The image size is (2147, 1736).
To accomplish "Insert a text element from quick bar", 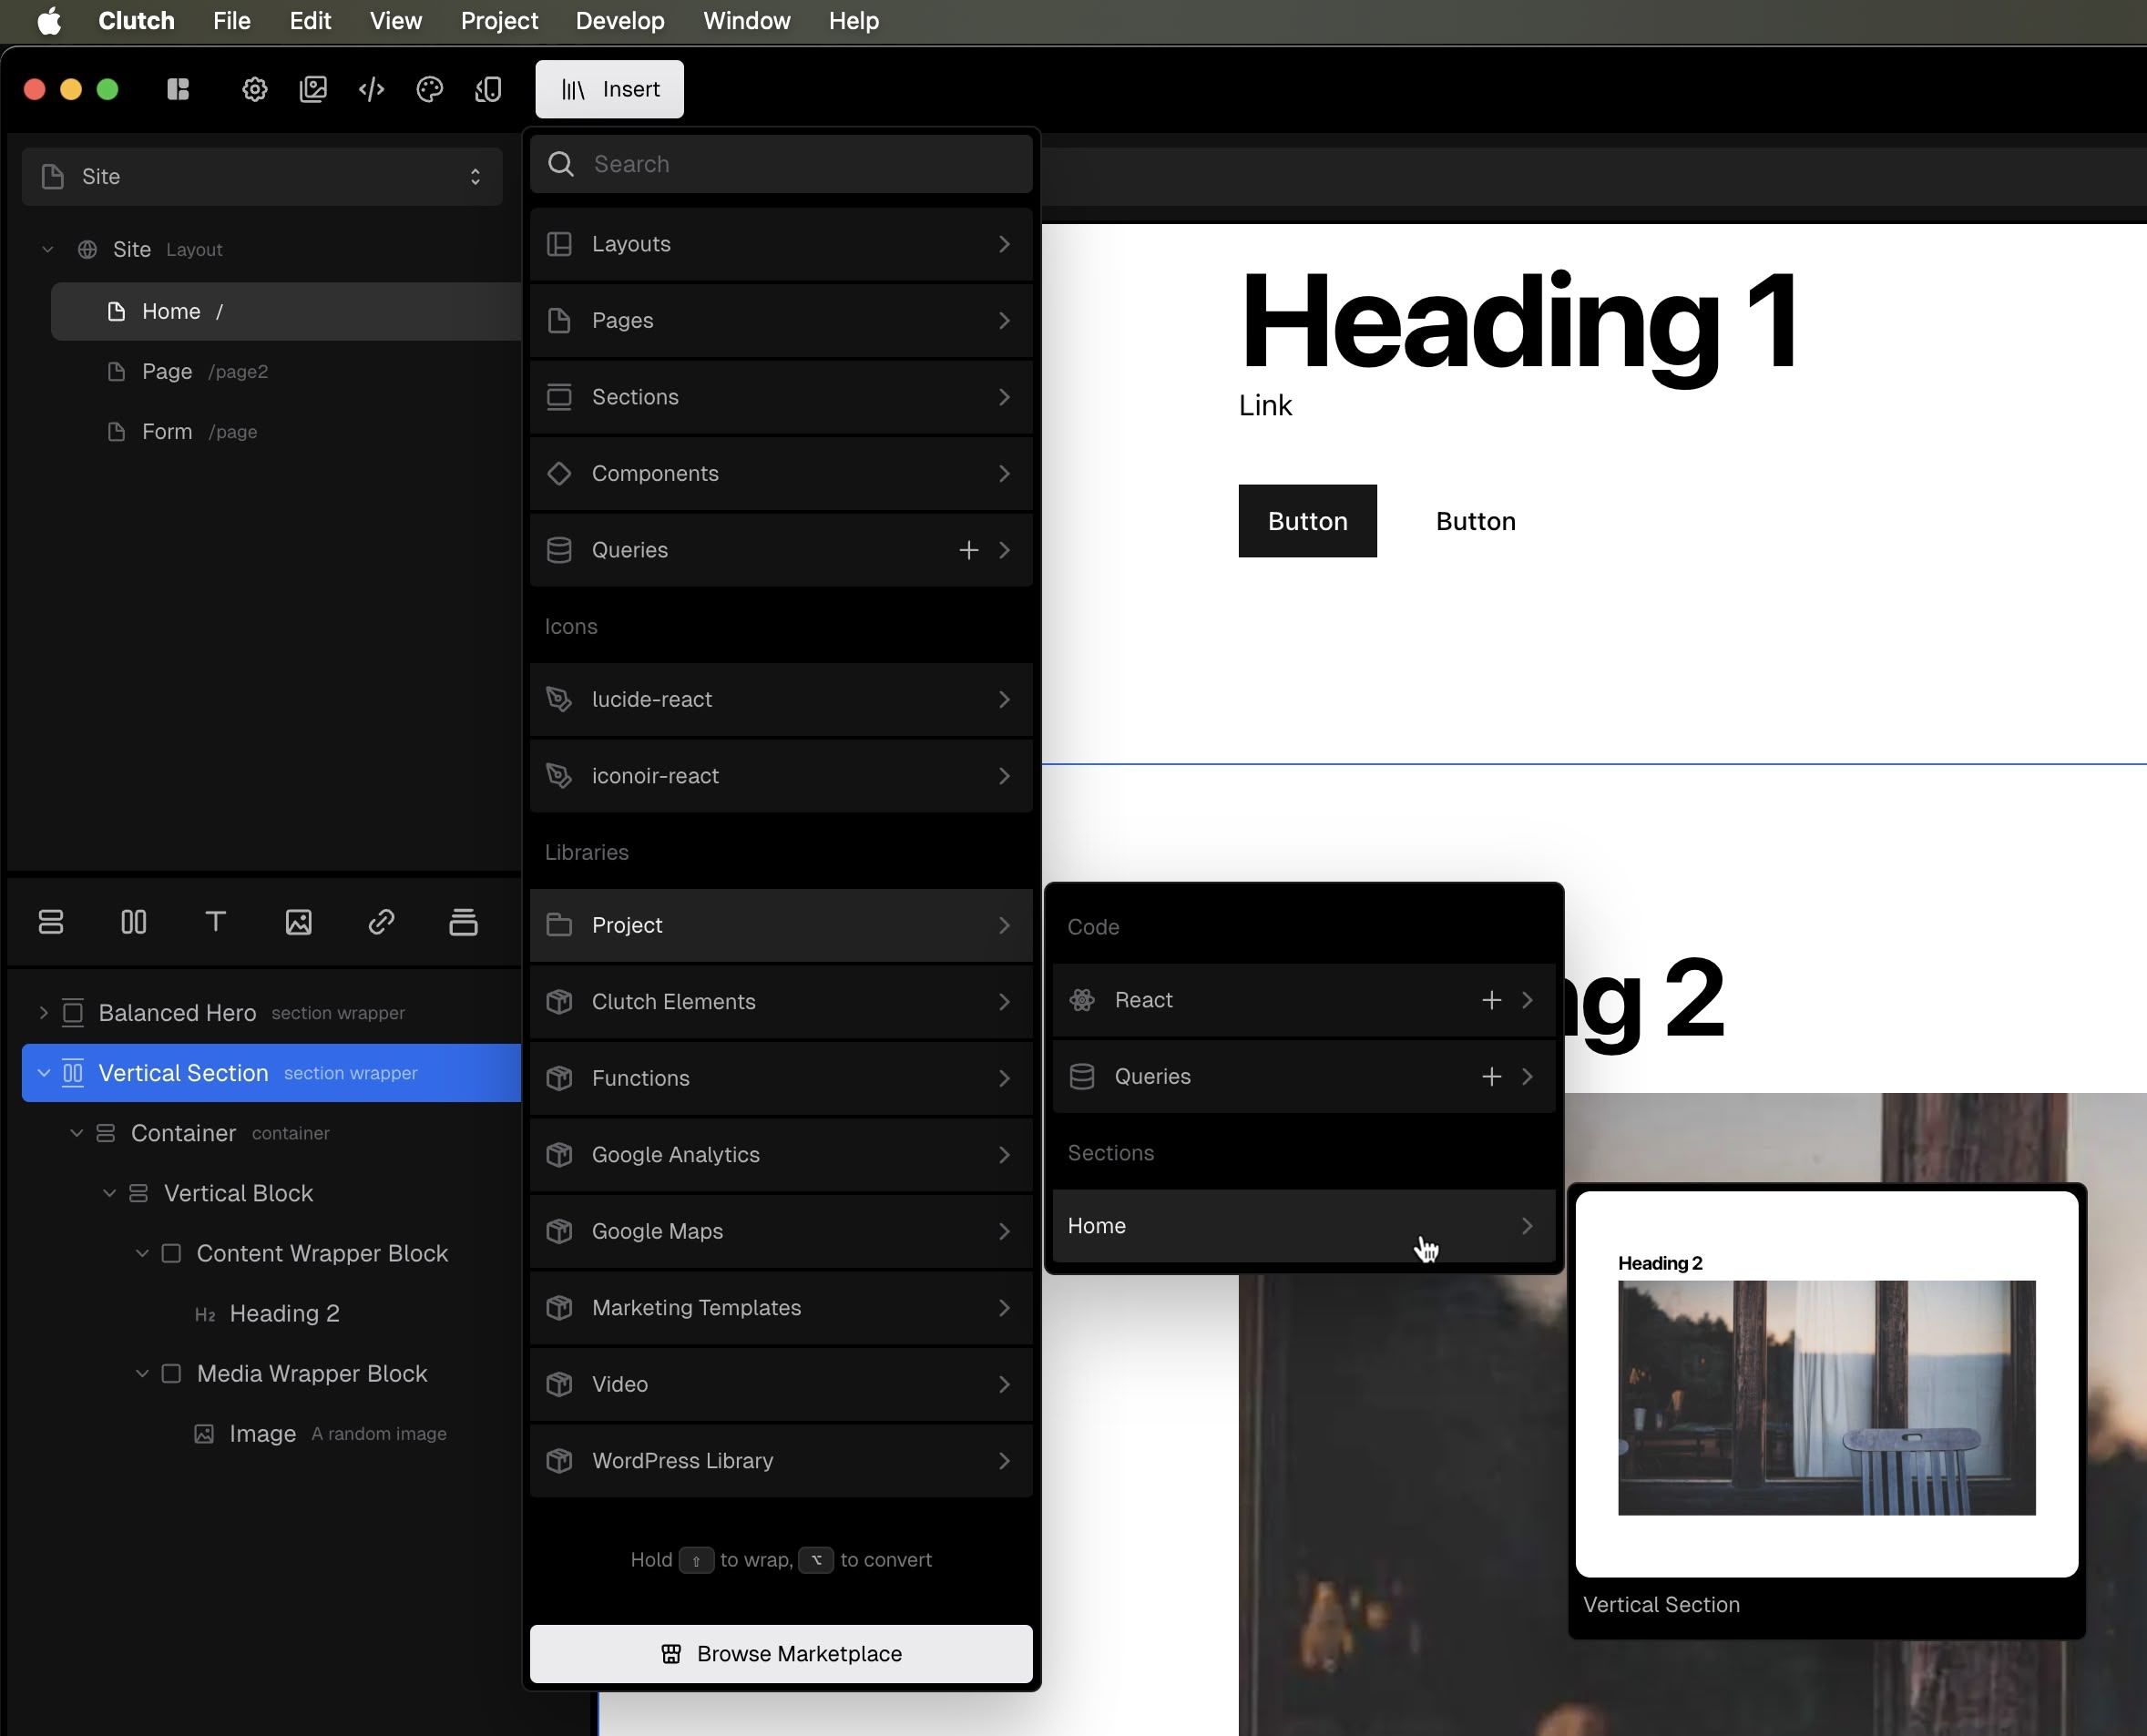I will (x=216, y=922).
